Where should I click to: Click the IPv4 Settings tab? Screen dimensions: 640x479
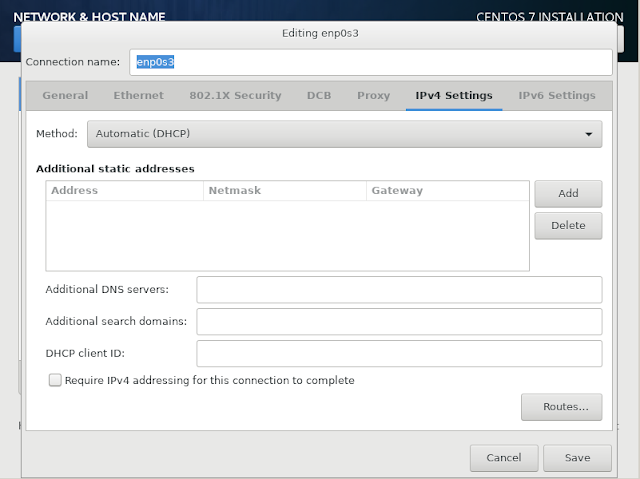454,95
